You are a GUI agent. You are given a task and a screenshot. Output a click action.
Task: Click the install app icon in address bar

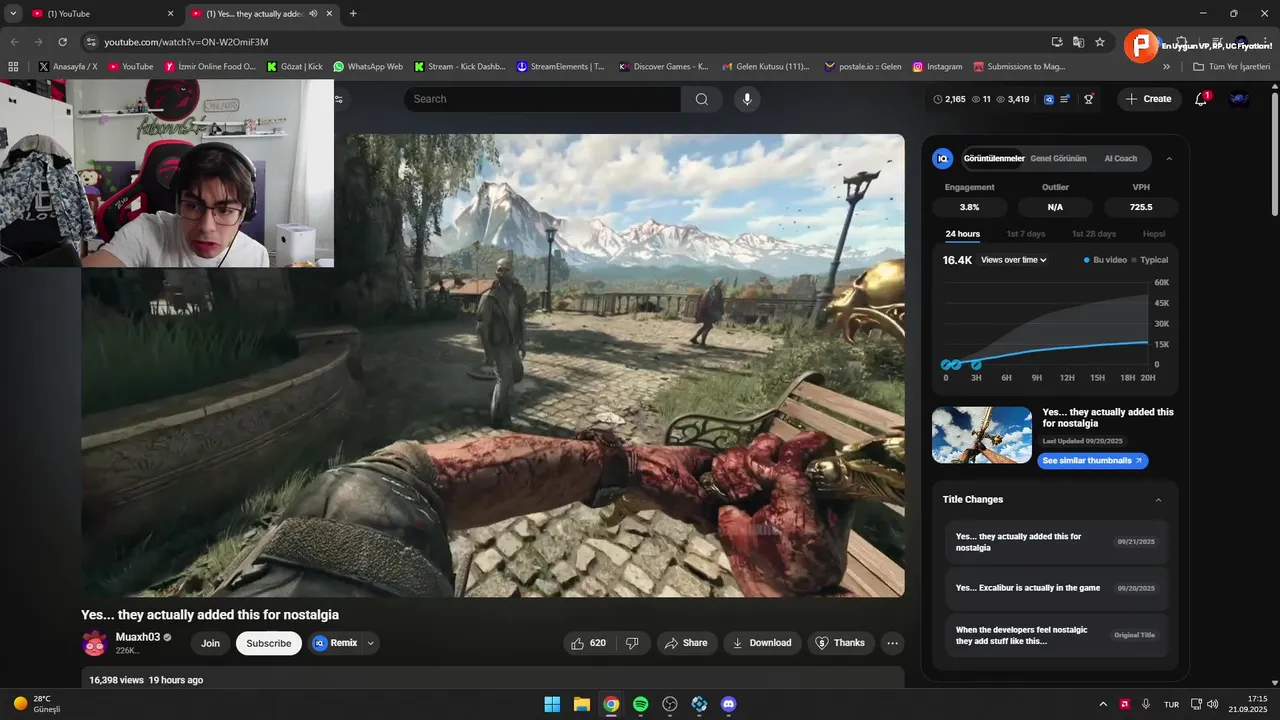pos(1057,42)
